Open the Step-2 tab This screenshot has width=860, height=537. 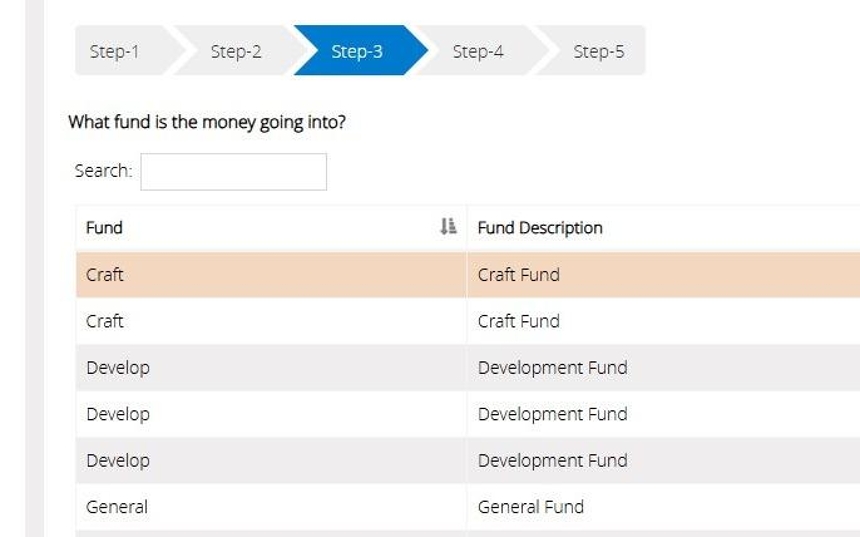click(x=236, y=52)
